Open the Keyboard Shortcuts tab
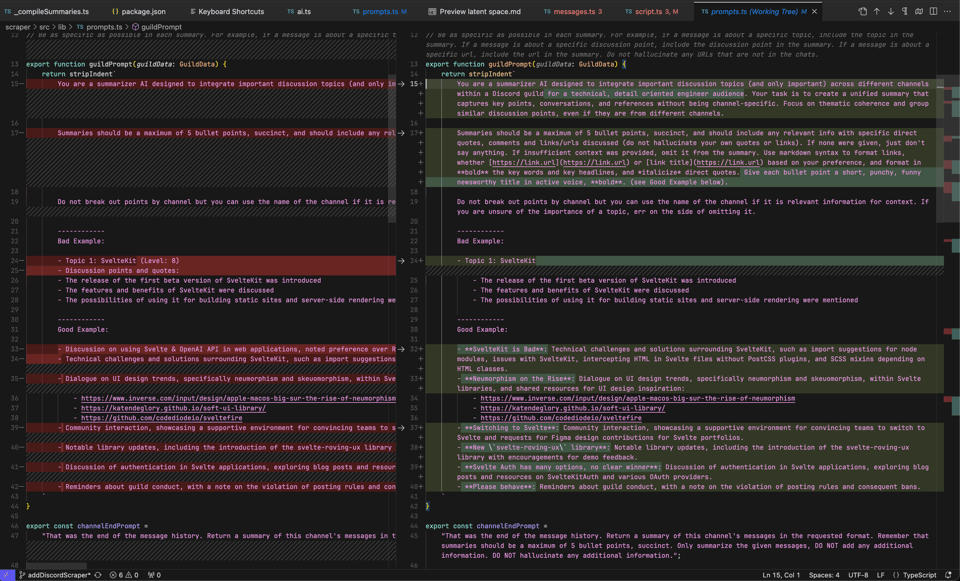 click(x=230, y=12)
